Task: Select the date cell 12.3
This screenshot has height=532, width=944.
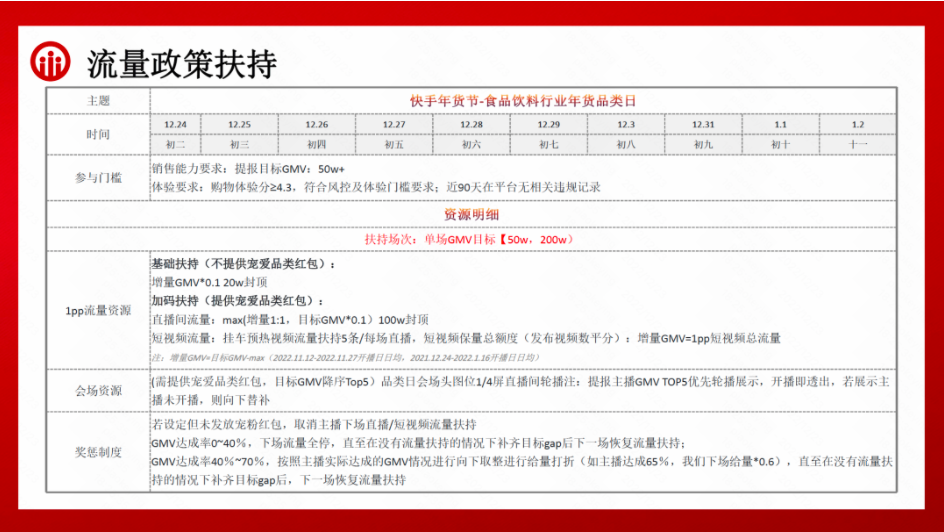Action: click(x=626, y=125)
